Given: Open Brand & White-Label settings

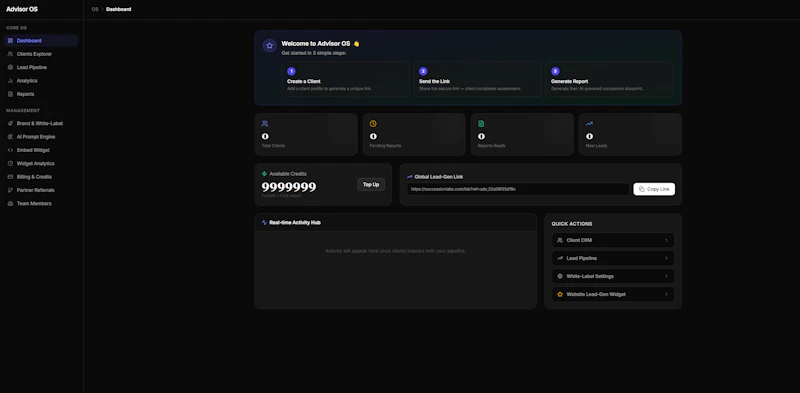Looking at the screenshot, I should [x=41, y=124].
